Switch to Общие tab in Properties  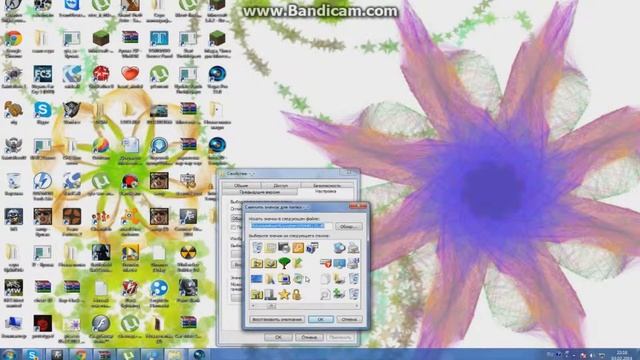pyautogui.click(x=241, y=185)
